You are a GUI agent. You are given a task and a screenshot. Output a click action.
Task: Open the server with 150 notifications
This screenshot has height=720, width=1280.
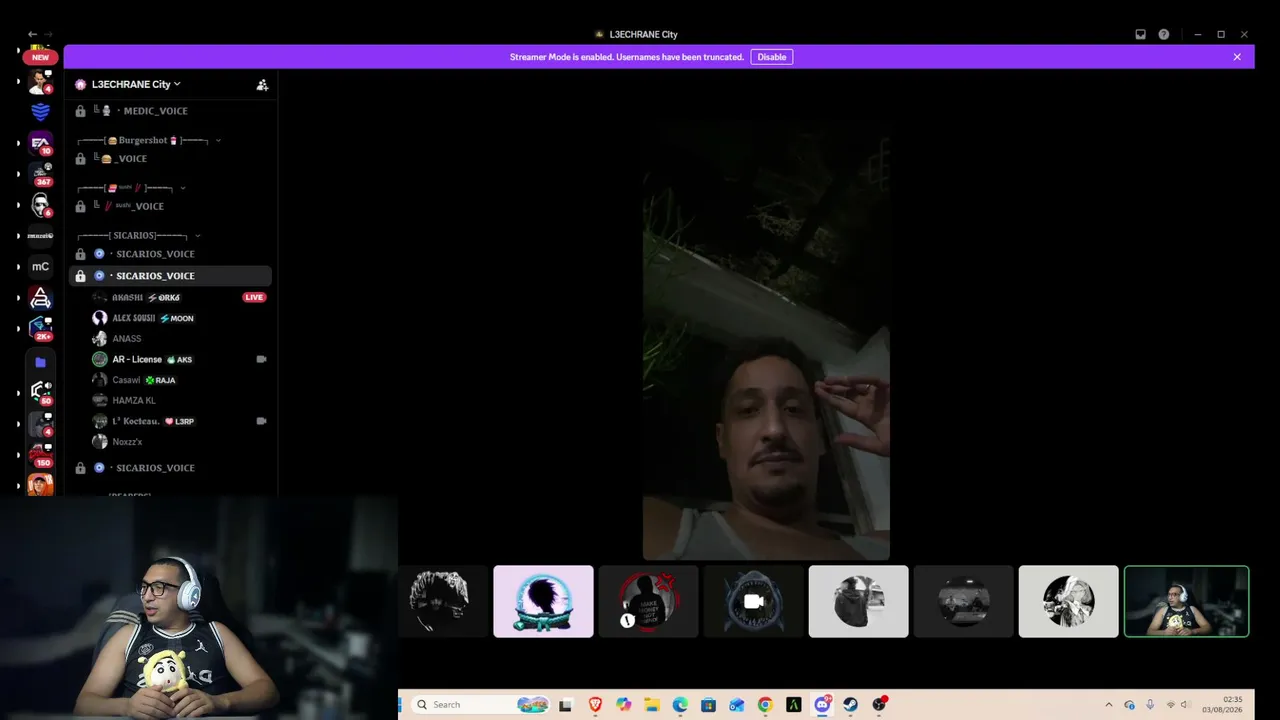tap(40, 454)
